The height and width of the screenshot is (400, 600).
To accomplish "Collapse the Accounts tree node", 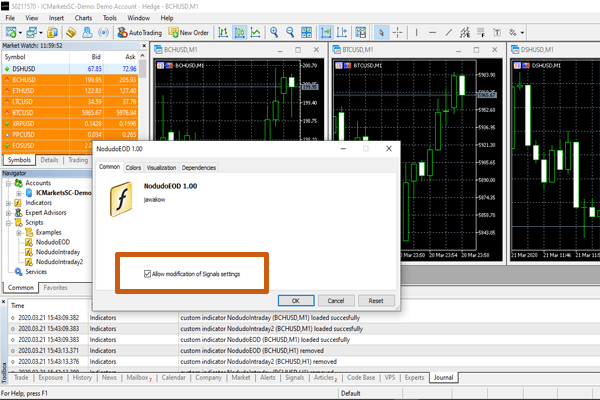I will [x=8, y=183].
